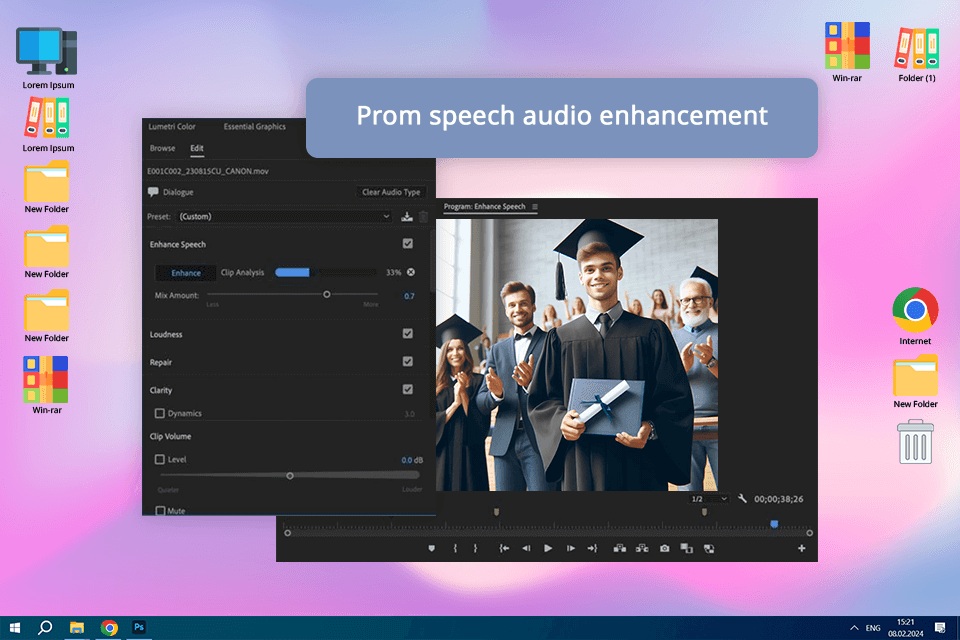The image size is (960, 640).
Task: Cancel clip analysis with the X icon
Action: pyautogui.click(x=411, y=272)
